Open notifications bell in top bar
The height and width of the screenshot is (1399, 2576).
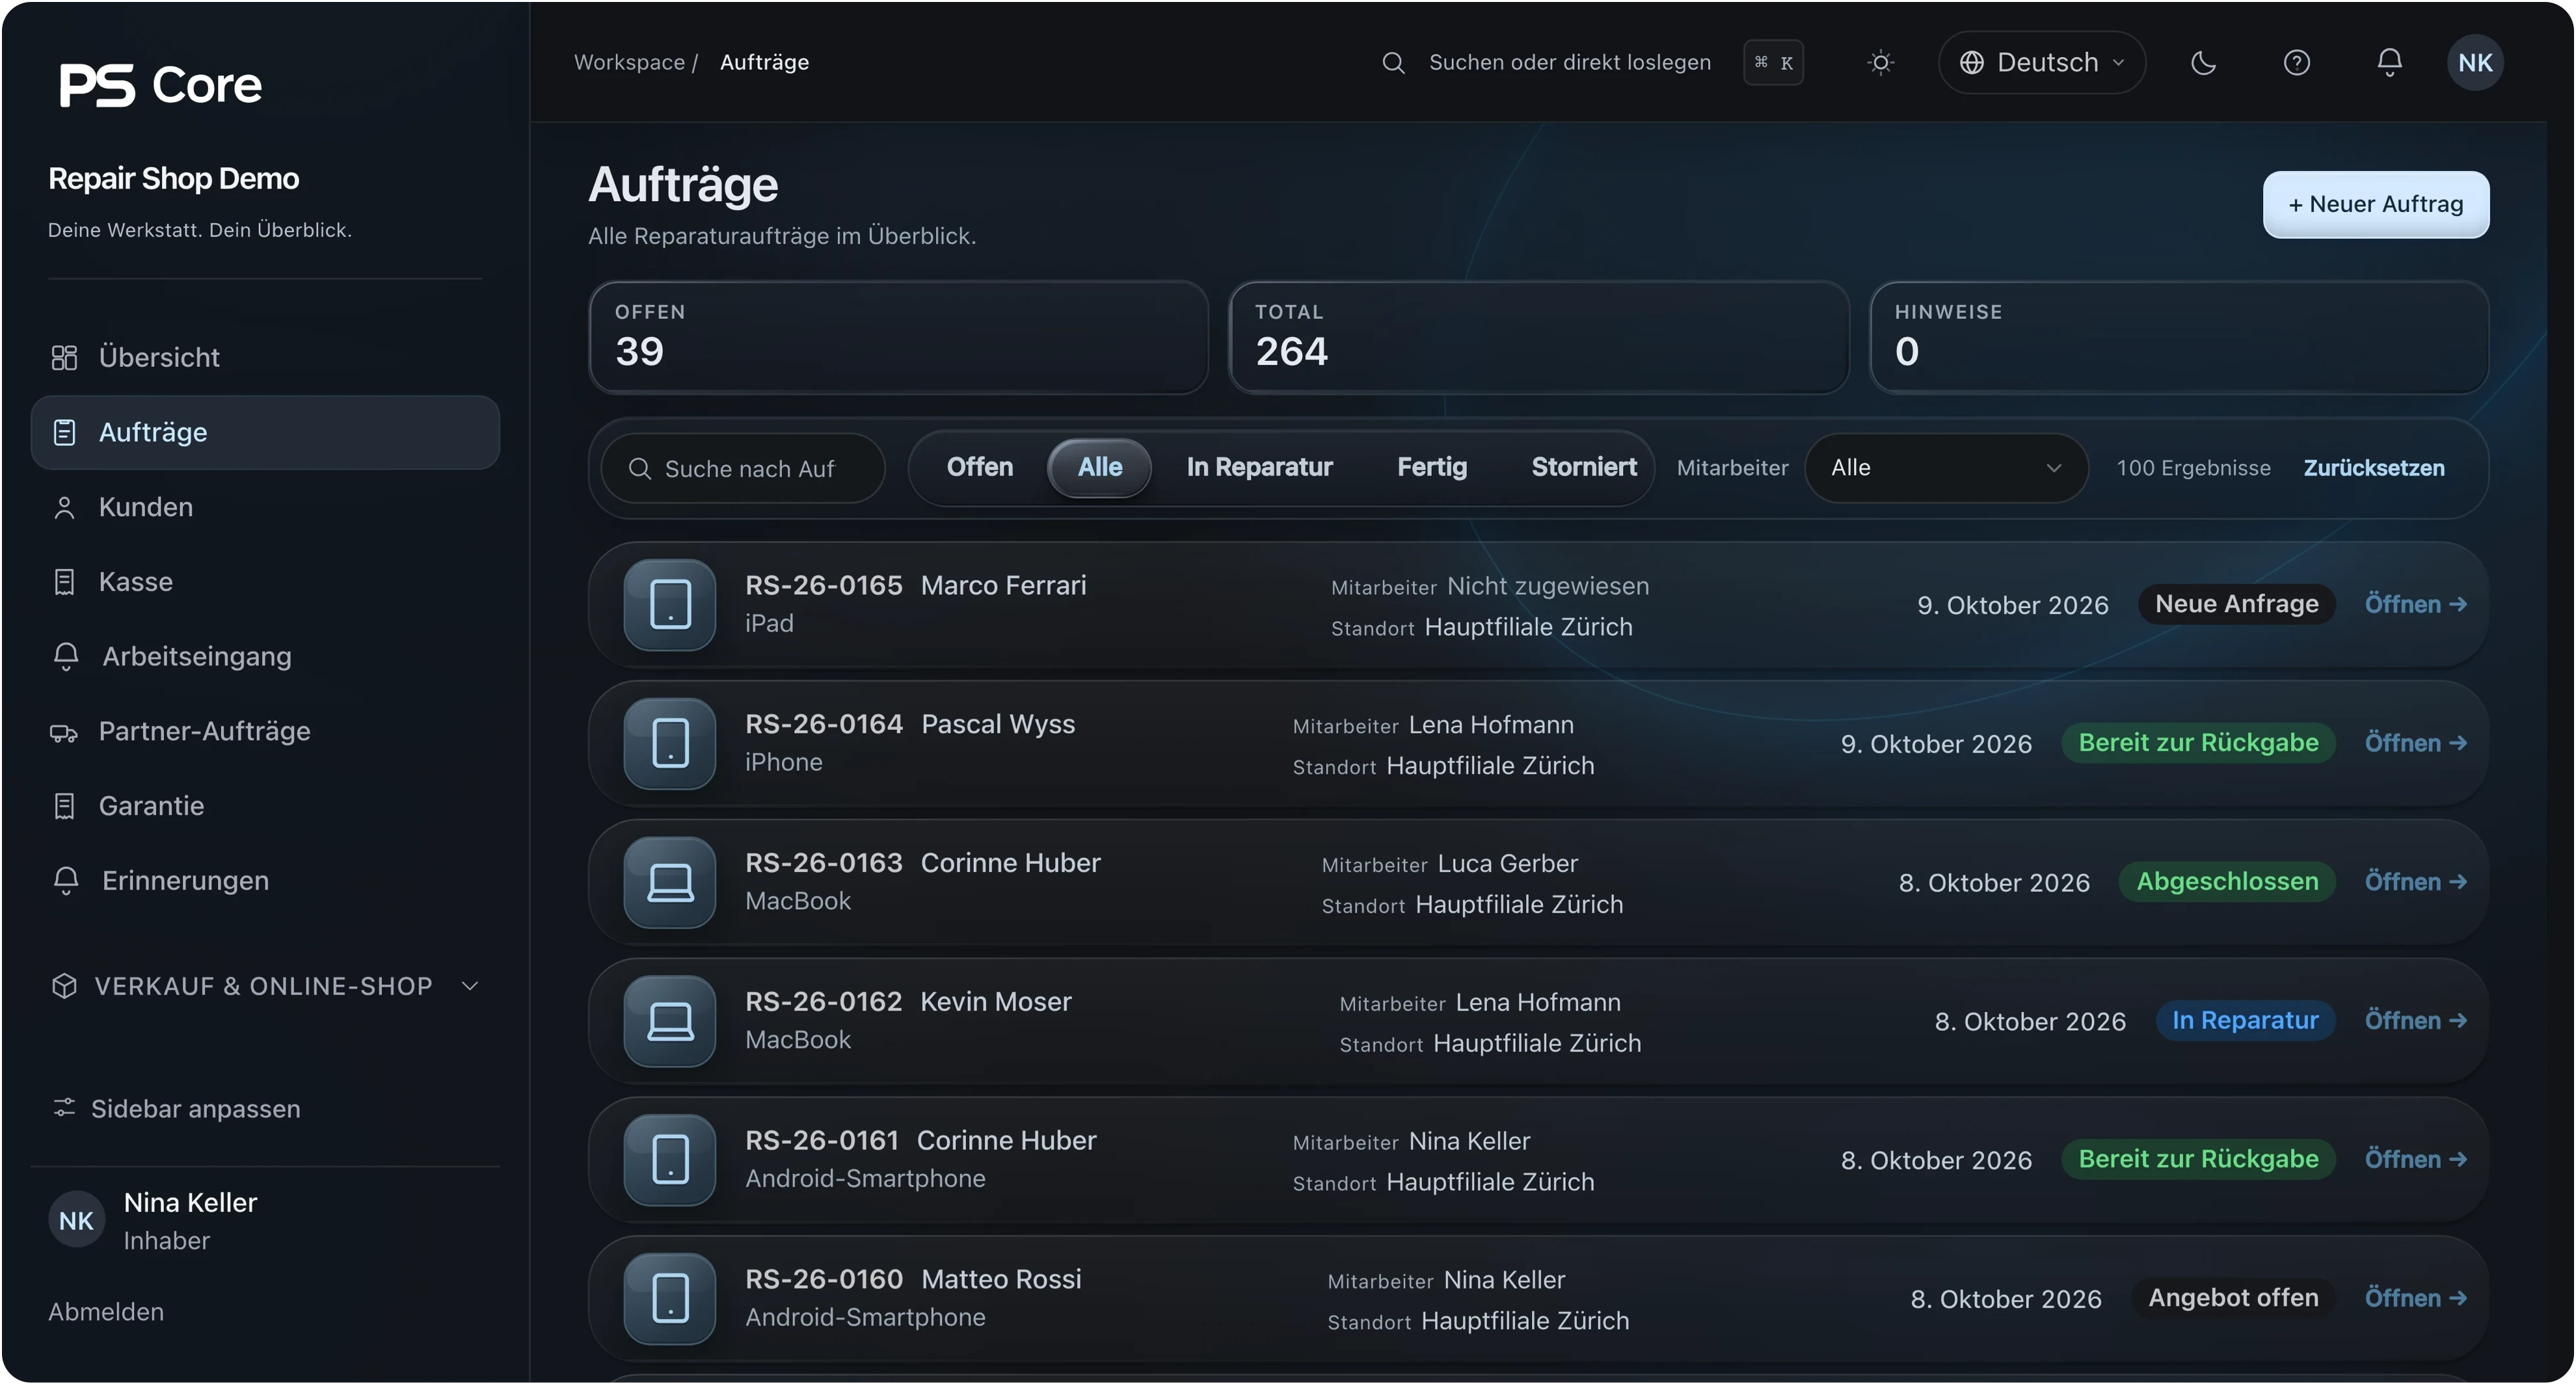[2389, 62]
